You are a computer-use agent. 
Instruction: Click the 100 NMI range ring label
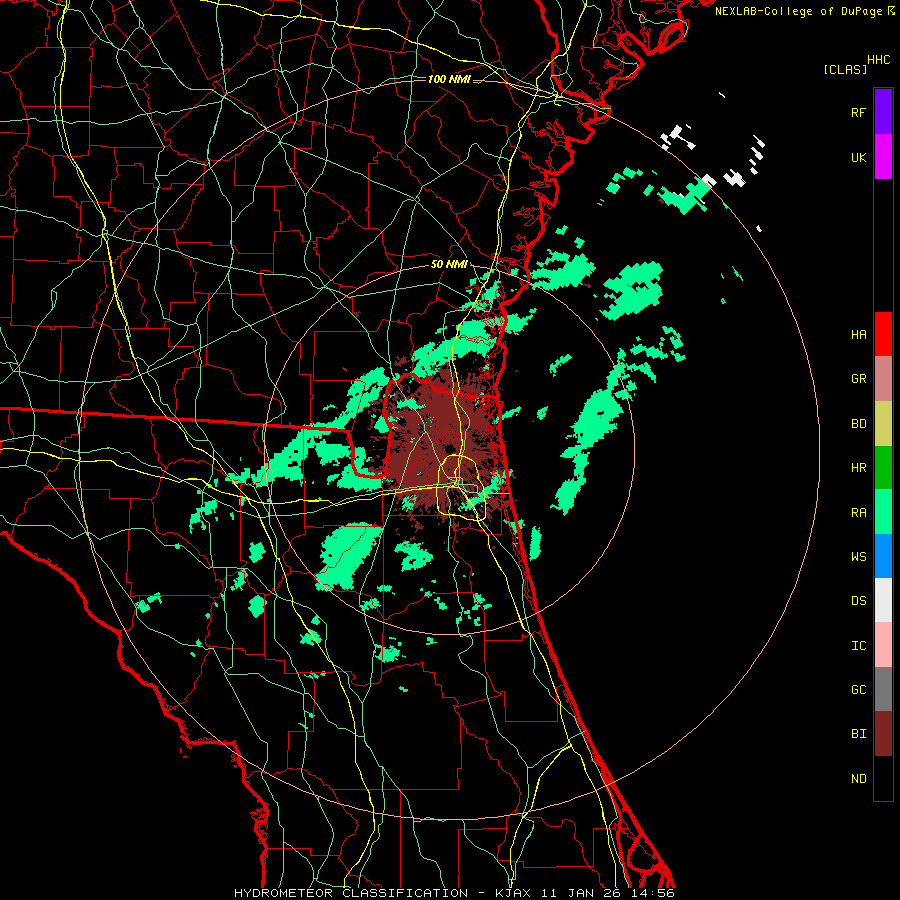click(x=449, y=79)
